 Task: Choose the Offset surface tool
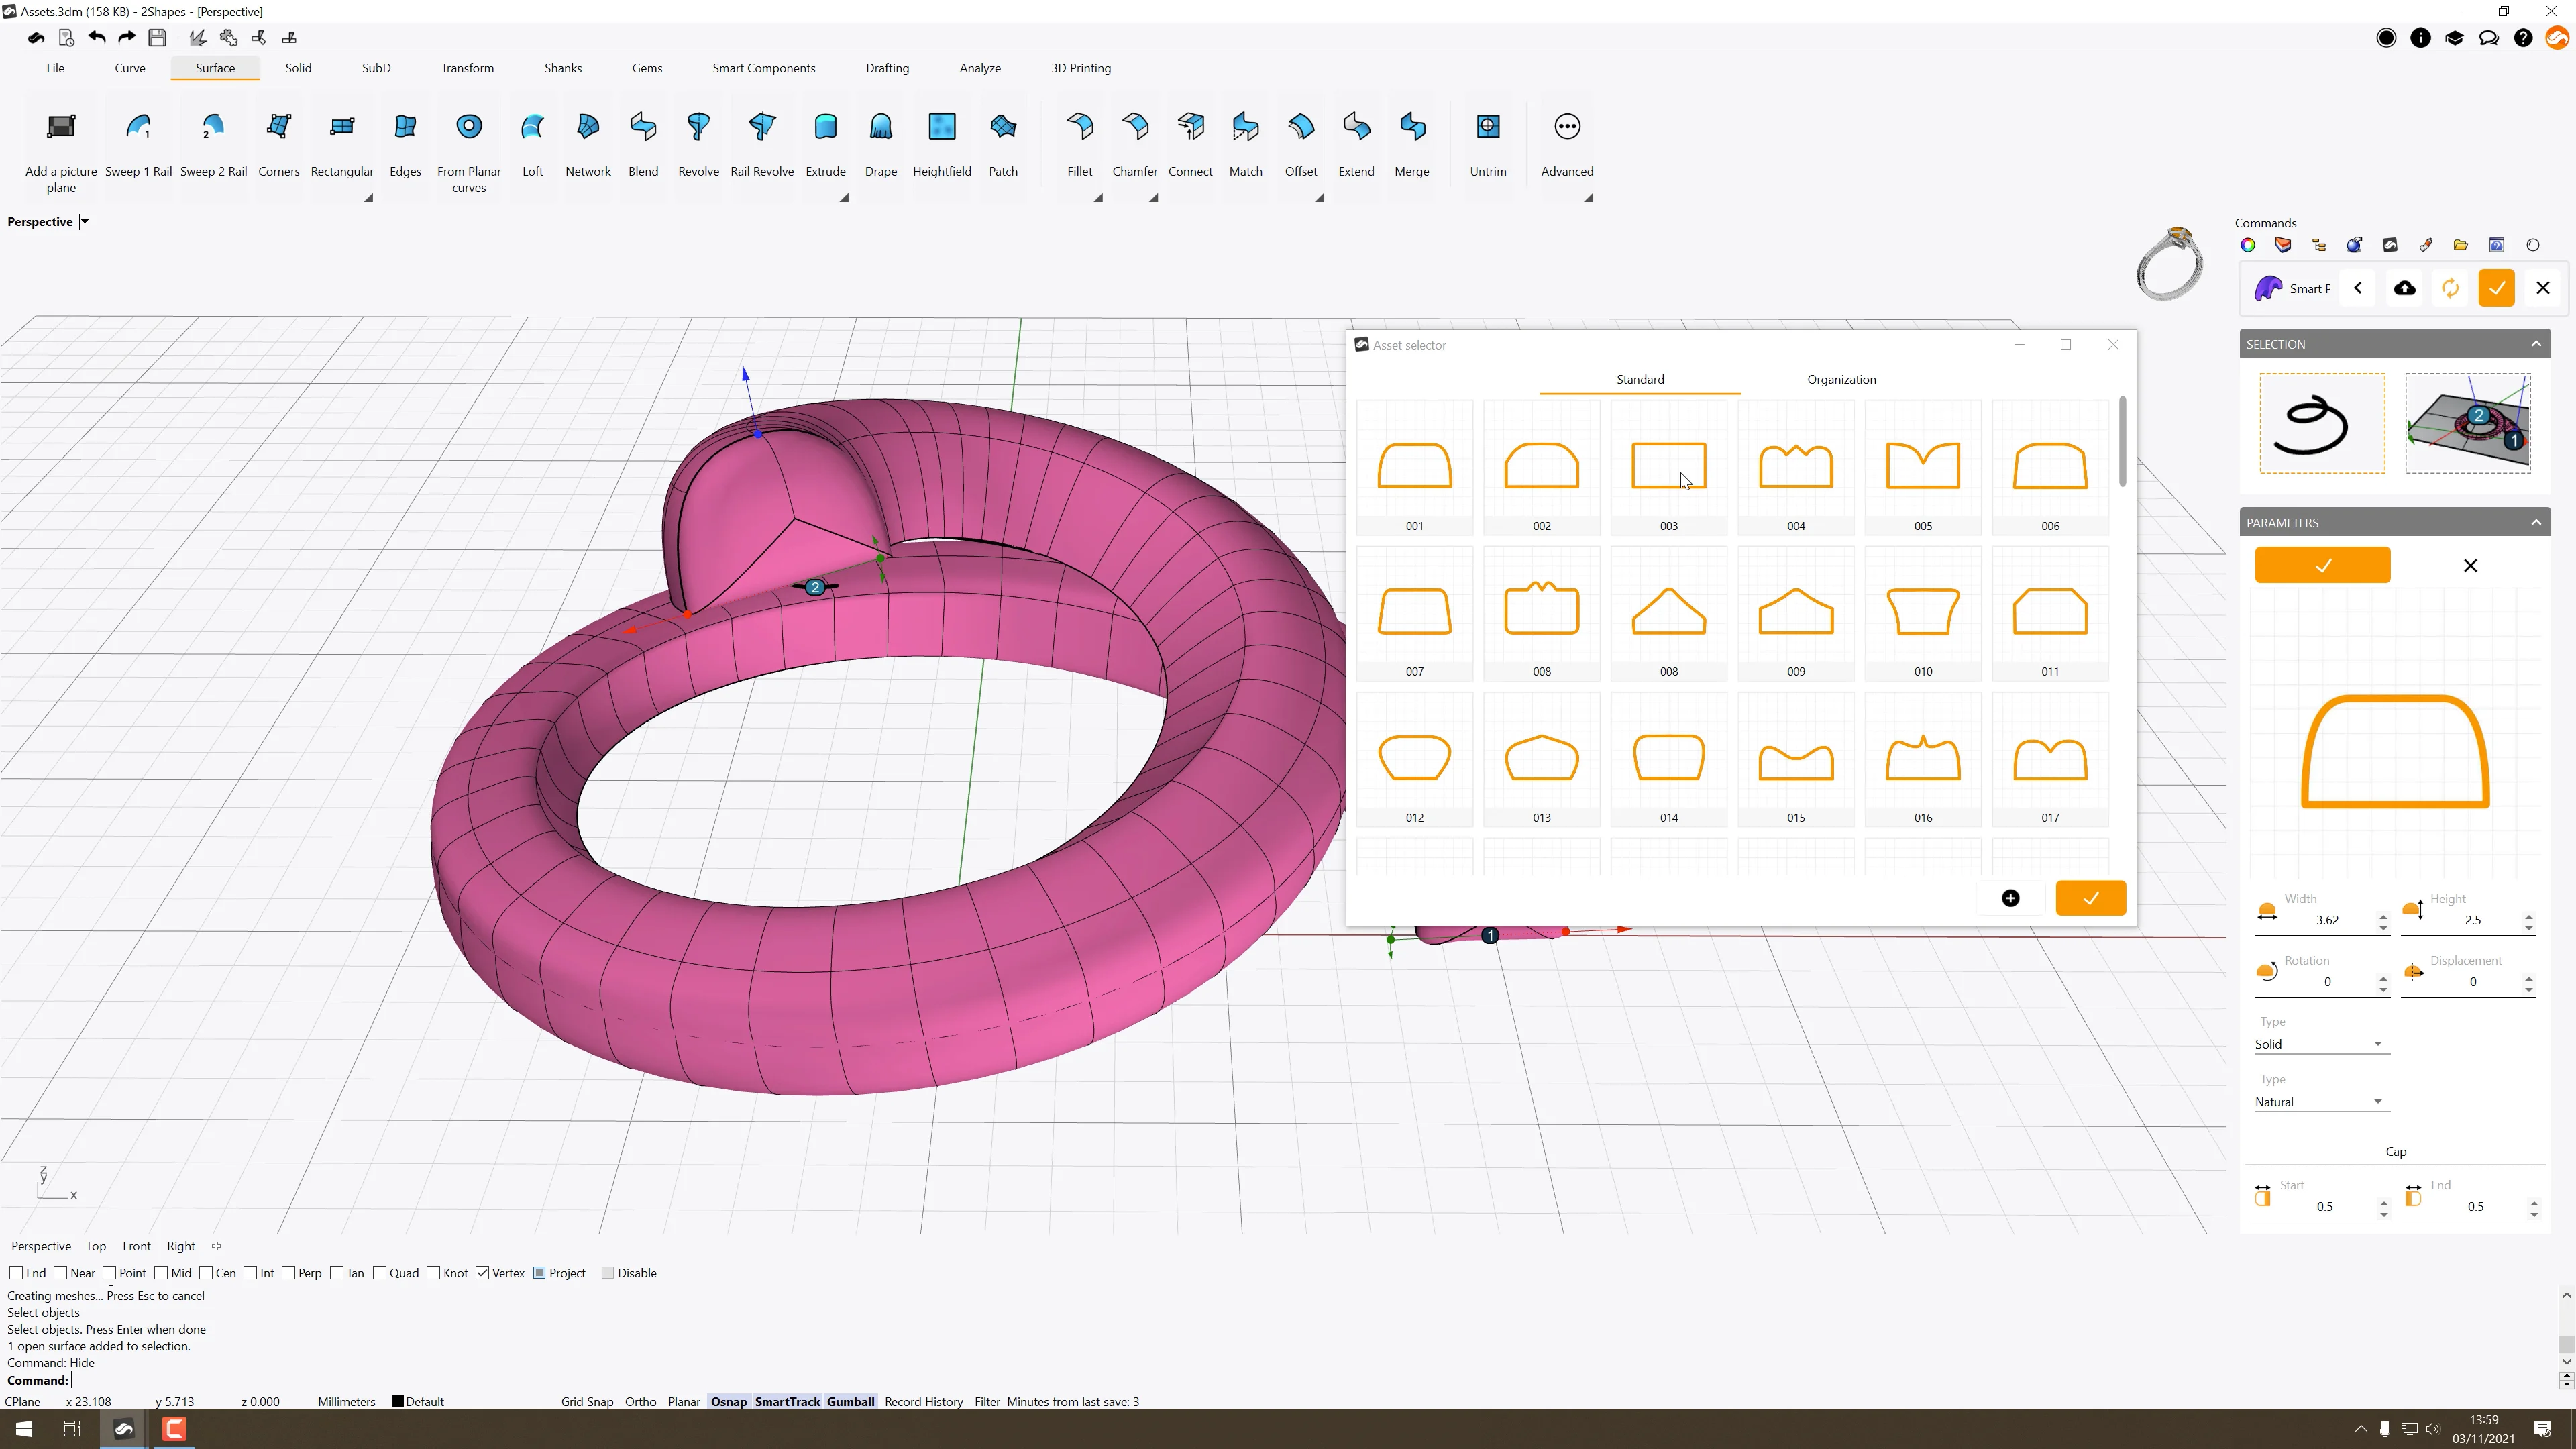point(1301,144)
